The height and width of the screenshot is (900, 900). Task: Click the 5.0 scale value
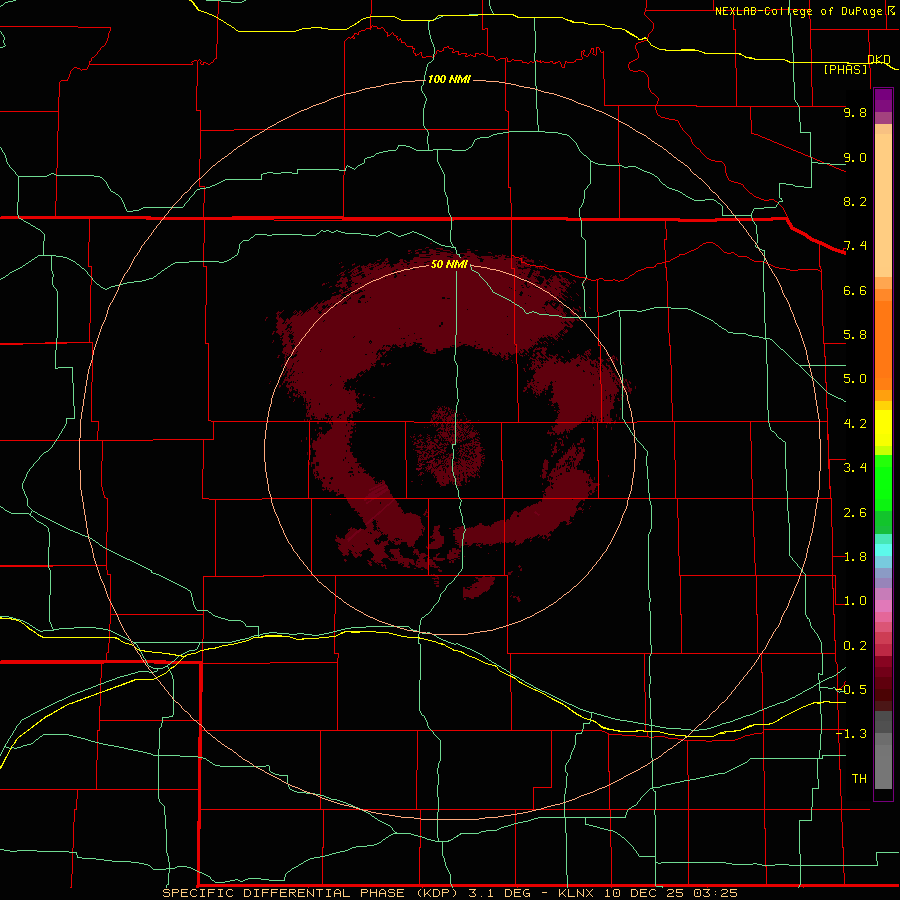coord(855,379)
